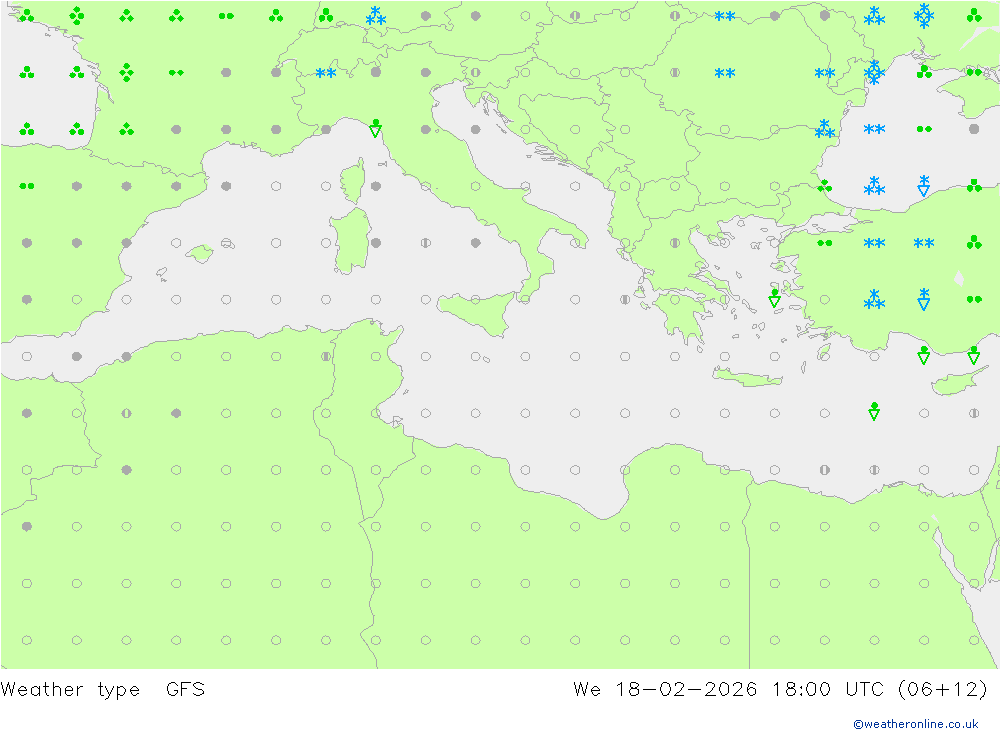Click the green shower symbol near Genoa coast

click(376, 128)
